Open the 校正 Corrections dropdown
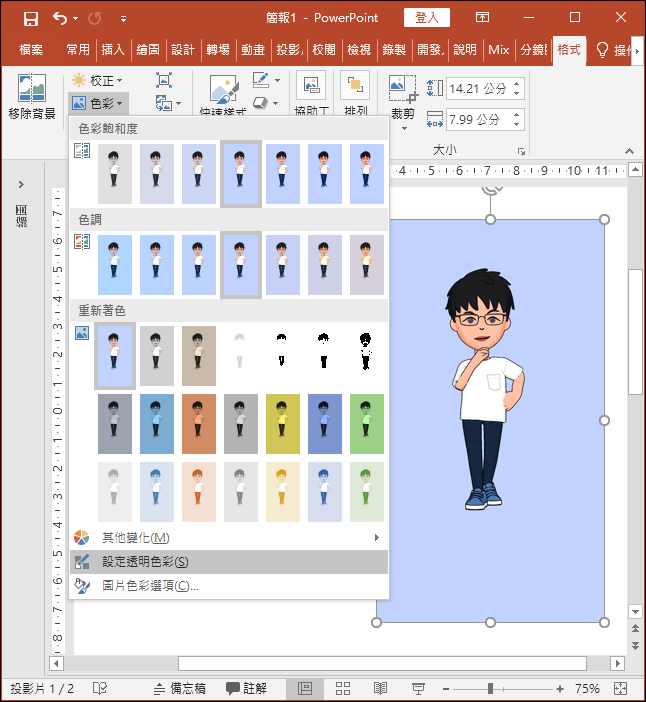Image resolution: width=646 pixels, height=702 pixels. [98, 81]
